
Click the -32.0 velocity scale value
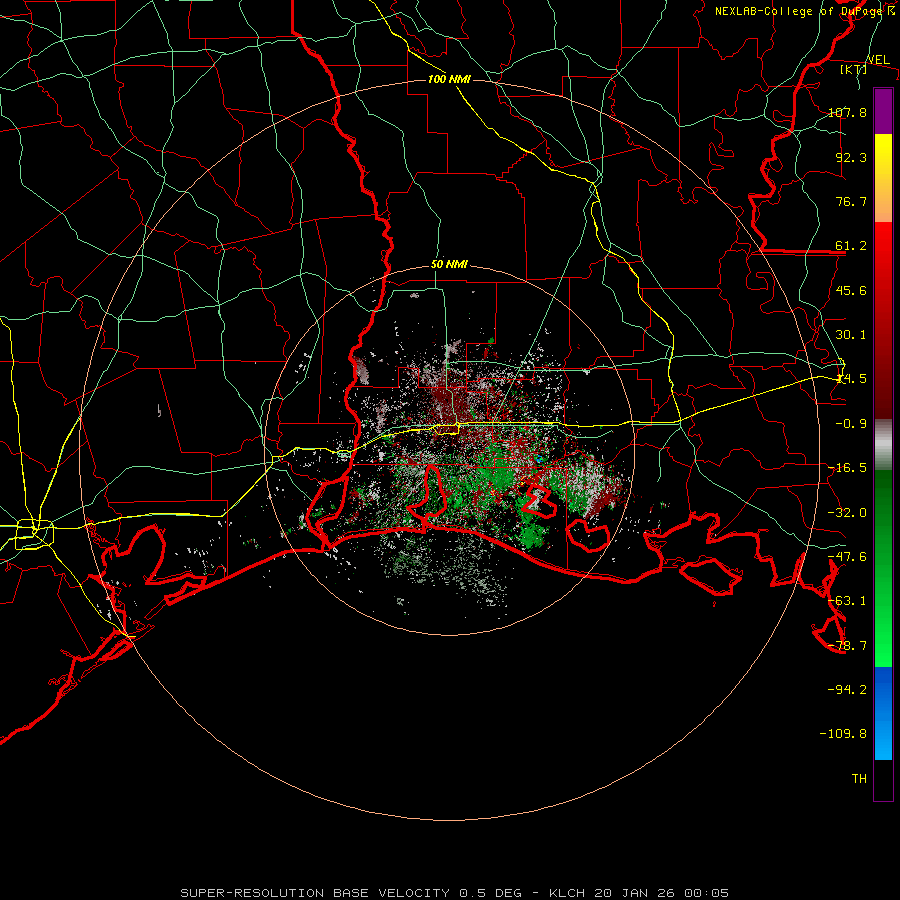click(847, 513)
